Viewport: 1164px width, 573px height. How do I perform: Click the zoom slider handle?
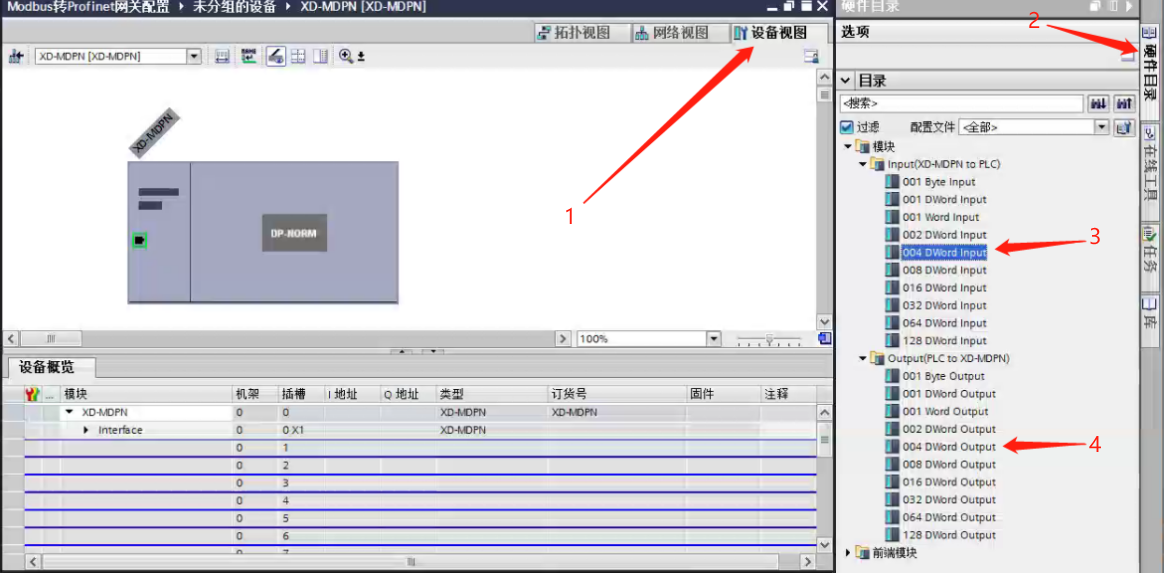coord(770,339)
